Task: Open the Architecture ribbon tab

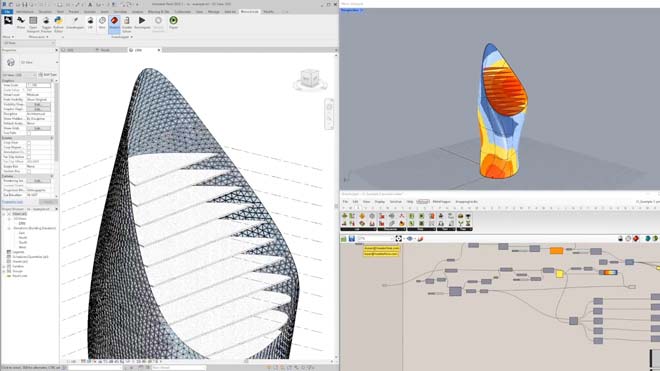Action: (24, 11)
